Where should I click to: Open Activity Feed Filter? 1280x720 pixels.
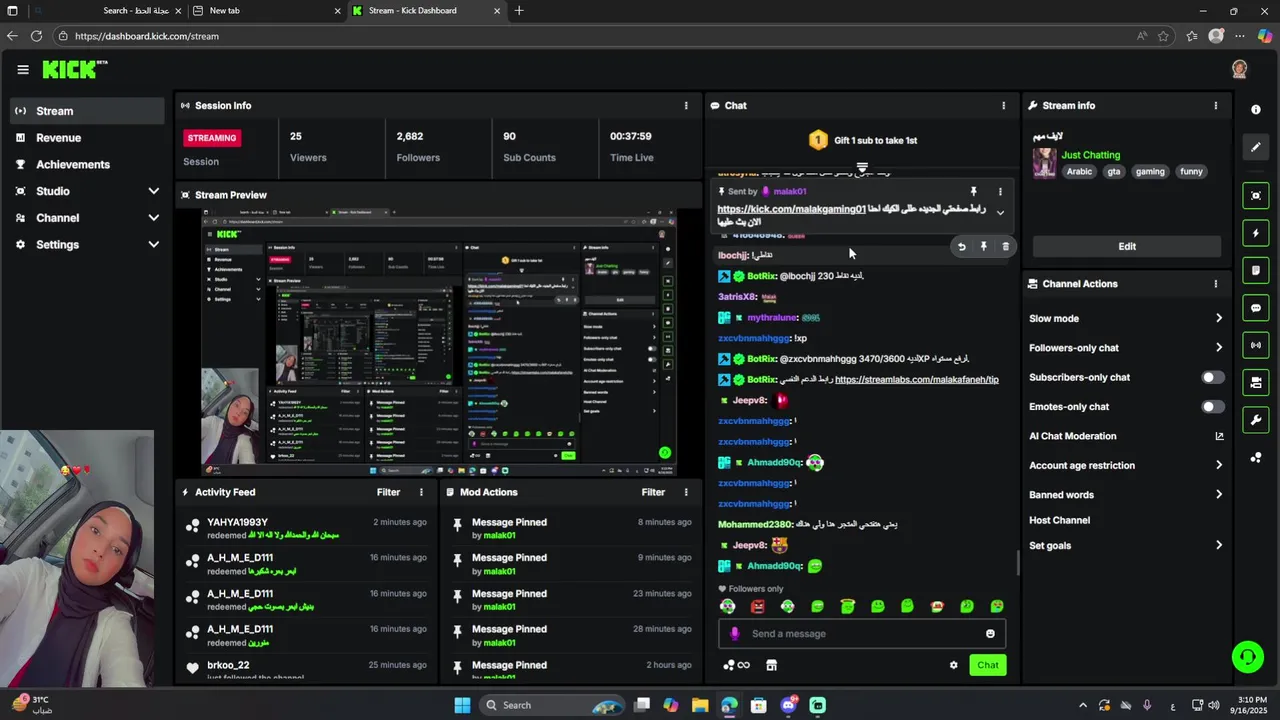point(388,492)
